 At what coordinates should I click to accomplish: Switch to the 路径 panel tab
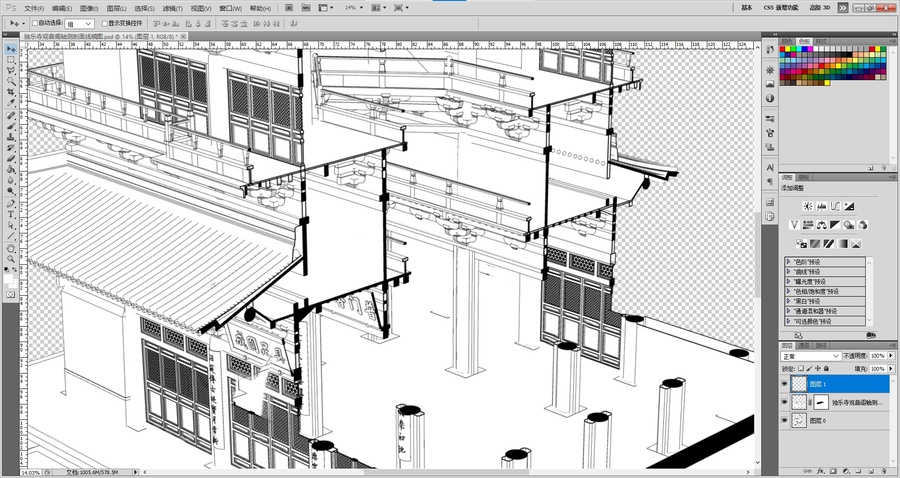[x=822, y=345]
